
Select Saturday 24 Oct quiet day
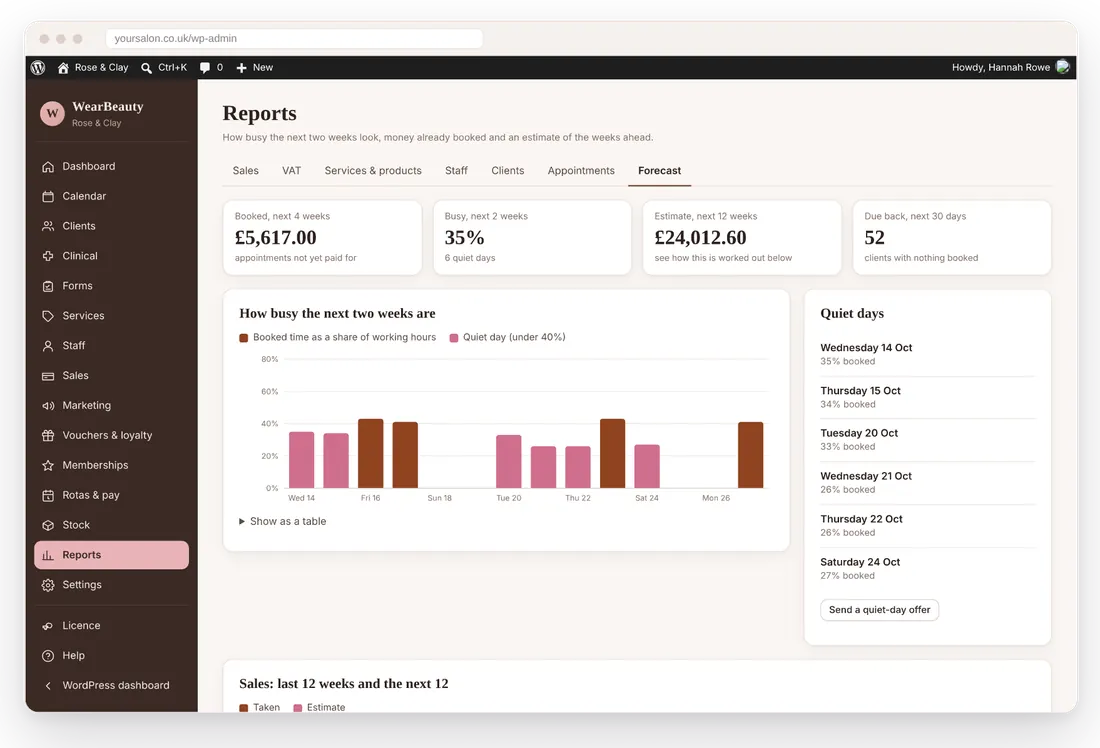pyautogui.click(x=927, y=568)
